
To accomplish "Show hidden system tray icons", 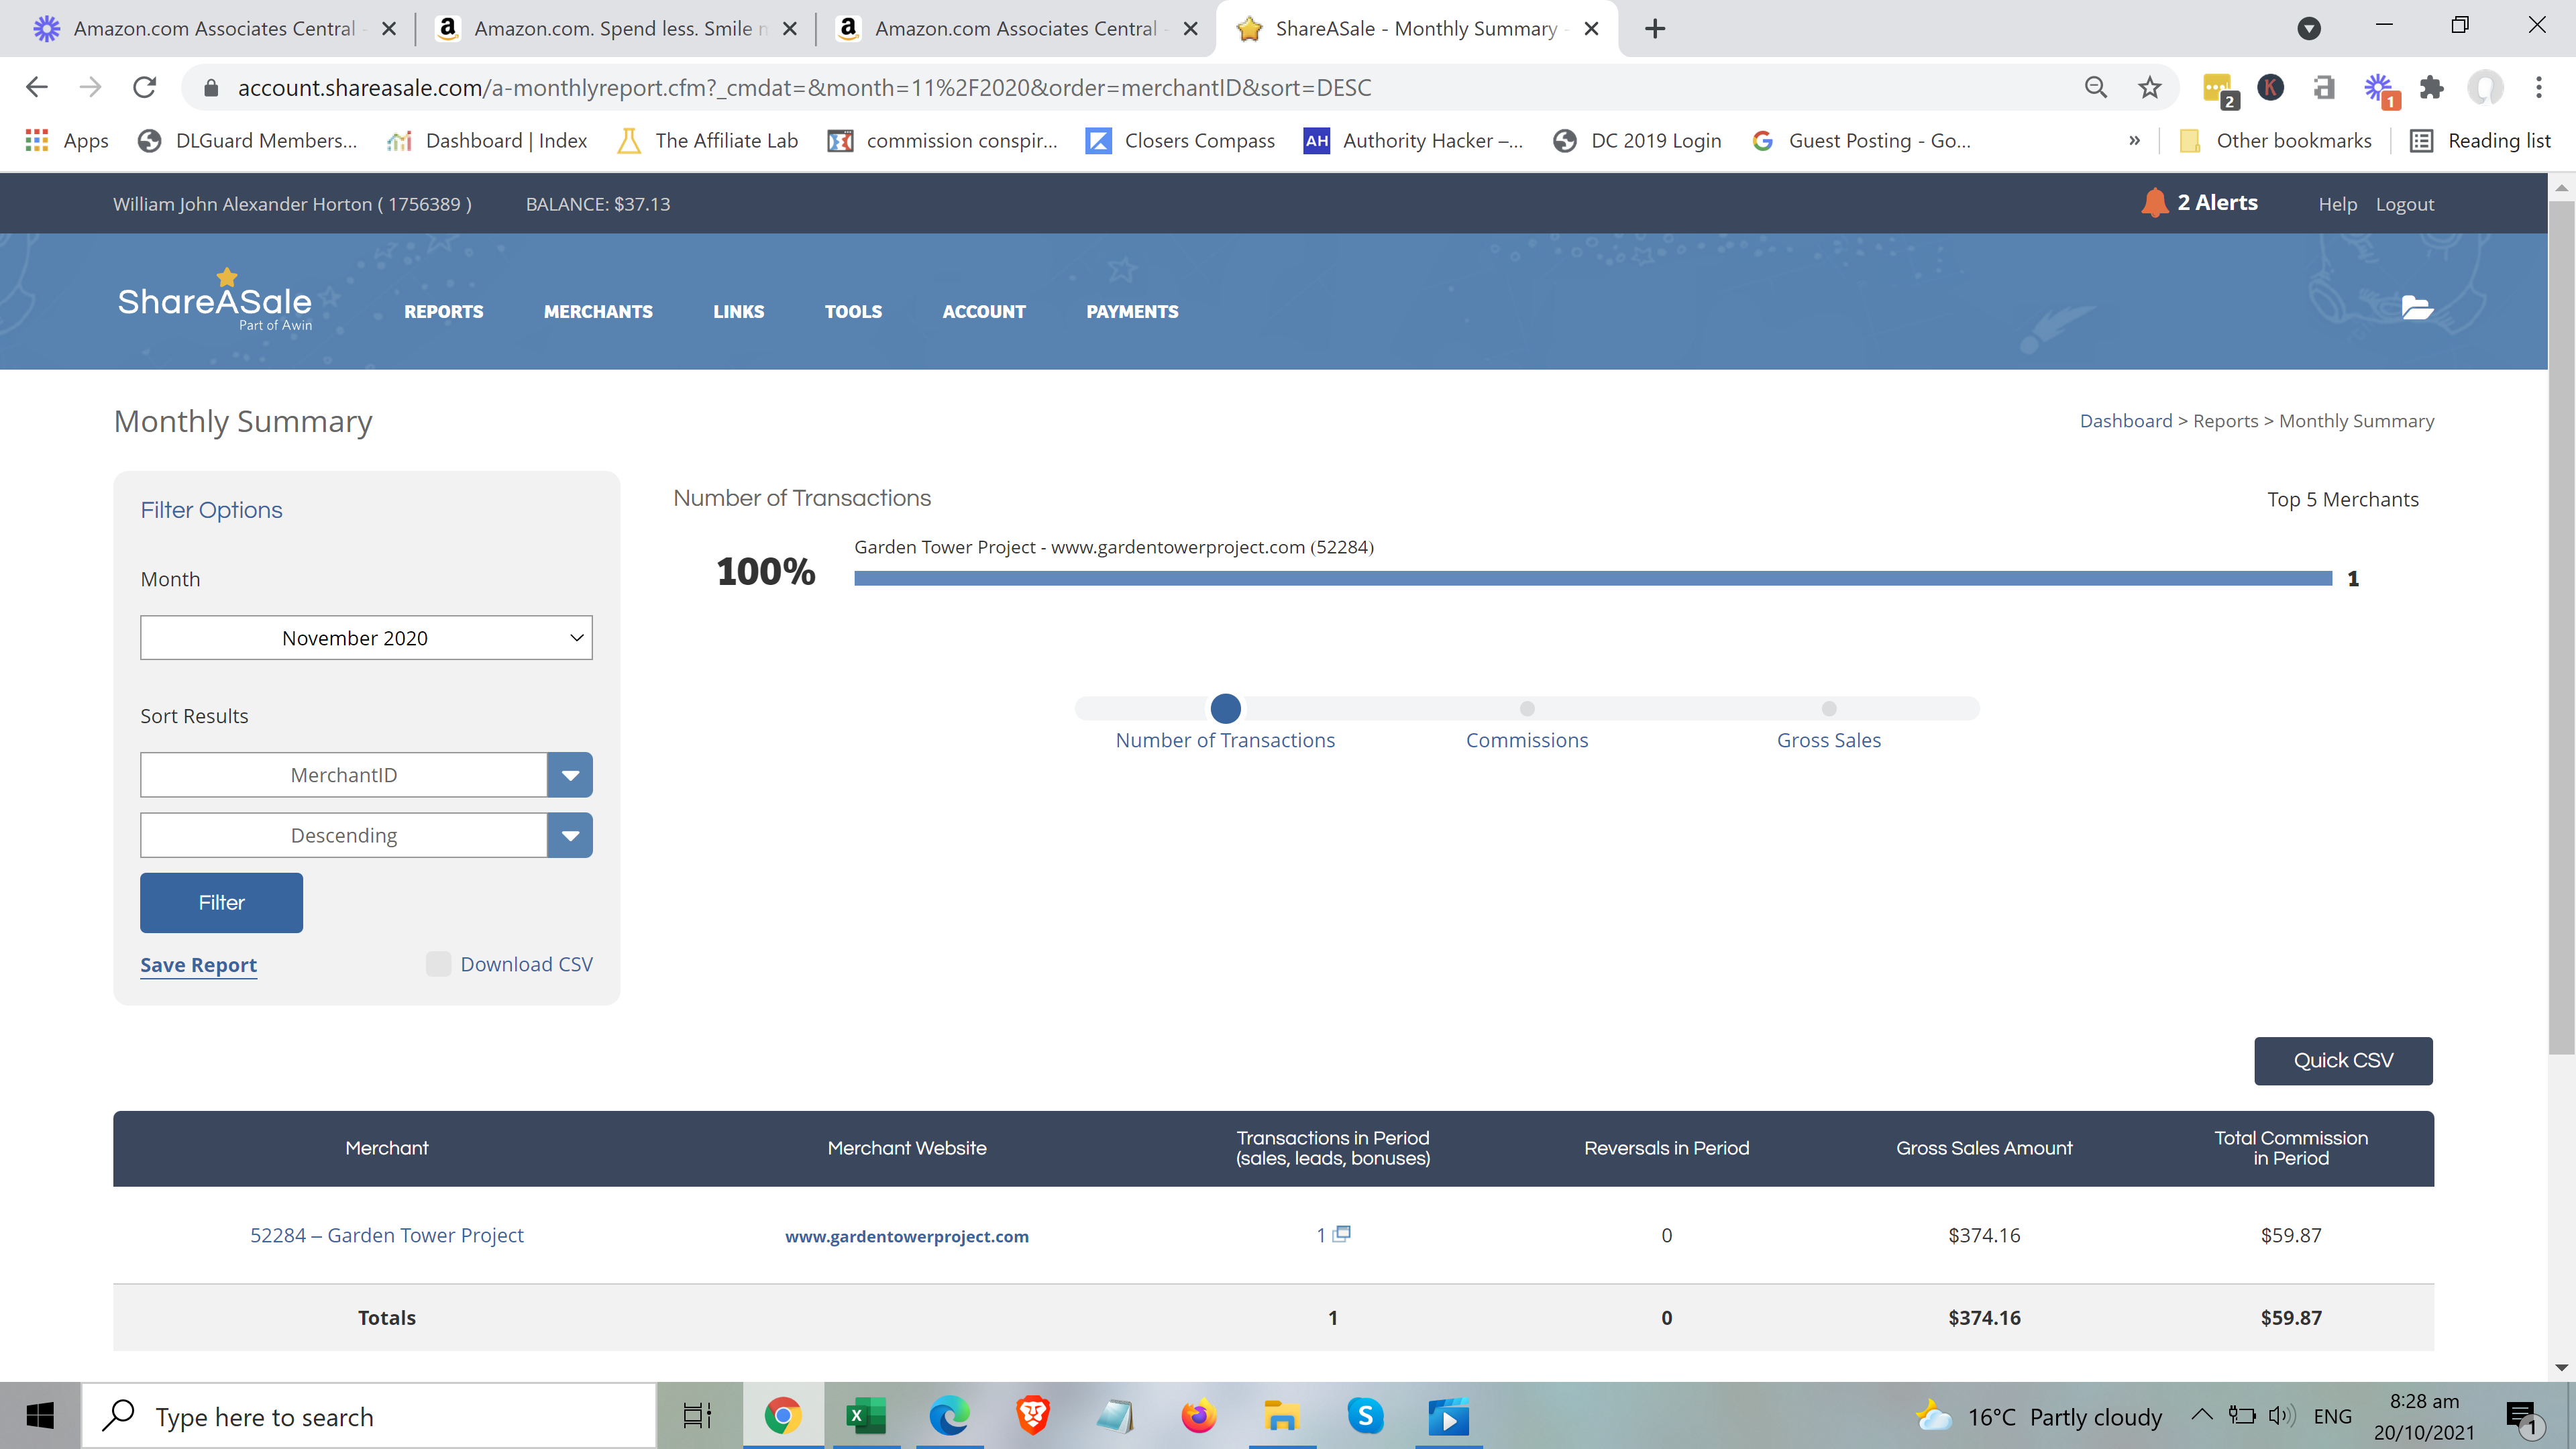I will [2201, 1415].
